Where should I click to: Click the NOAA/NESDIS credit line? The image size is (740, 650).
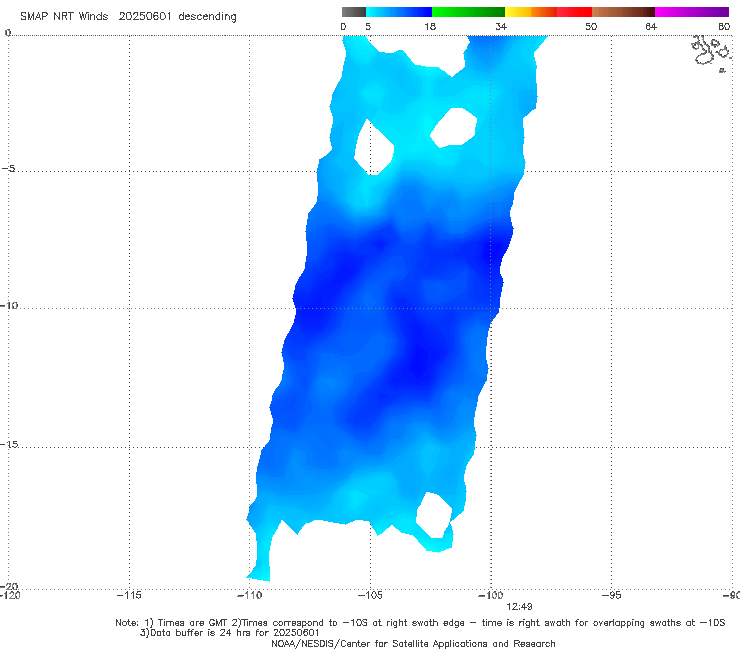pyautogui.click(x=413, y=643)
